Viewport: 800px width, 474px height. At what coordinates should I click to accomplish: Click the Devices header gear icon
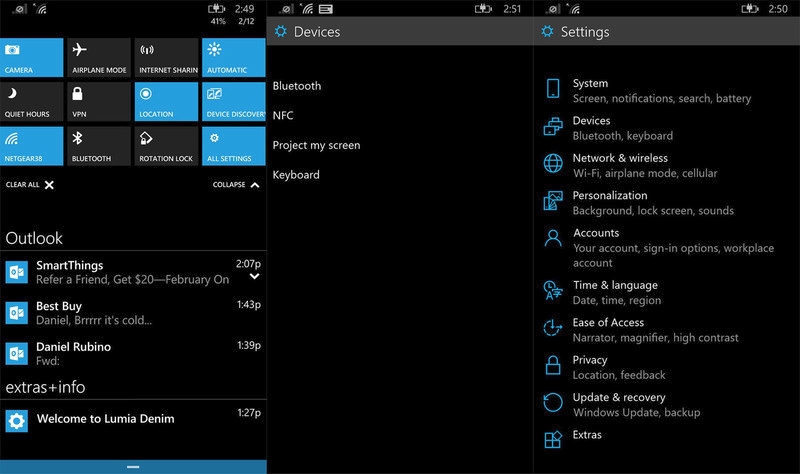click(281, 31)
